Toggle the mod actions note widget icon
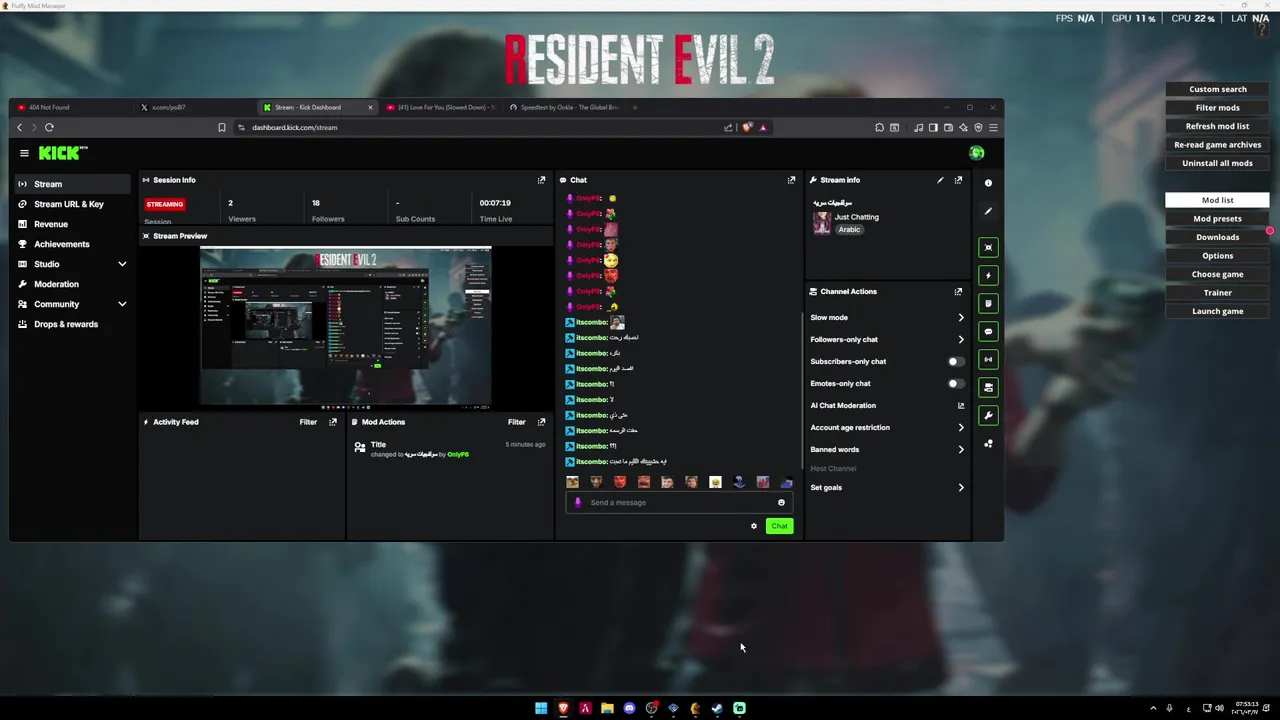Viewport: 1280px width, 720px height. tap(988, 303)
